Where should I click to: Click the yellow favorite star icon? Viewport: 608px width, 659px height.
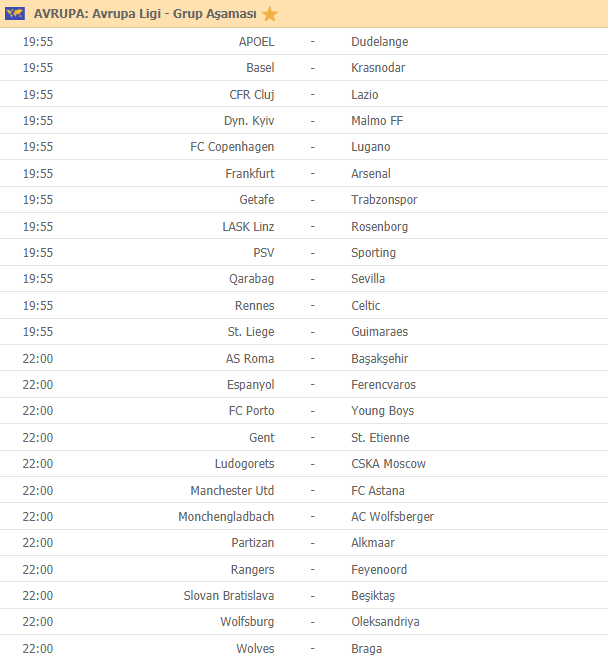point(269,14)
